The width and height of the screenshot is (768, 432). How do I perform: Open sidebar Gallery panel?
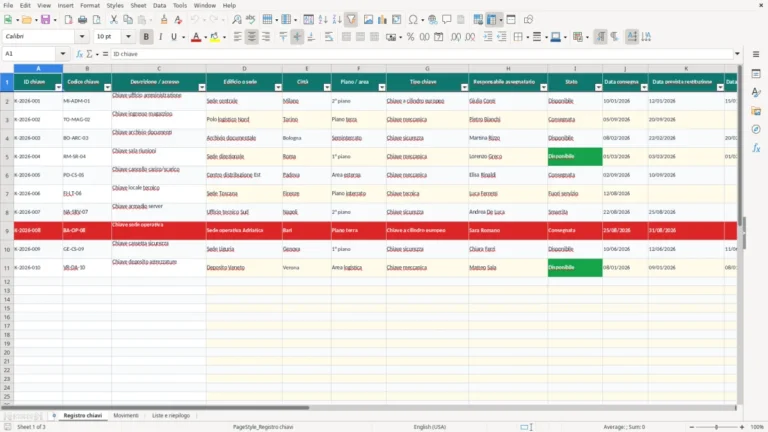tap(756, 111)
